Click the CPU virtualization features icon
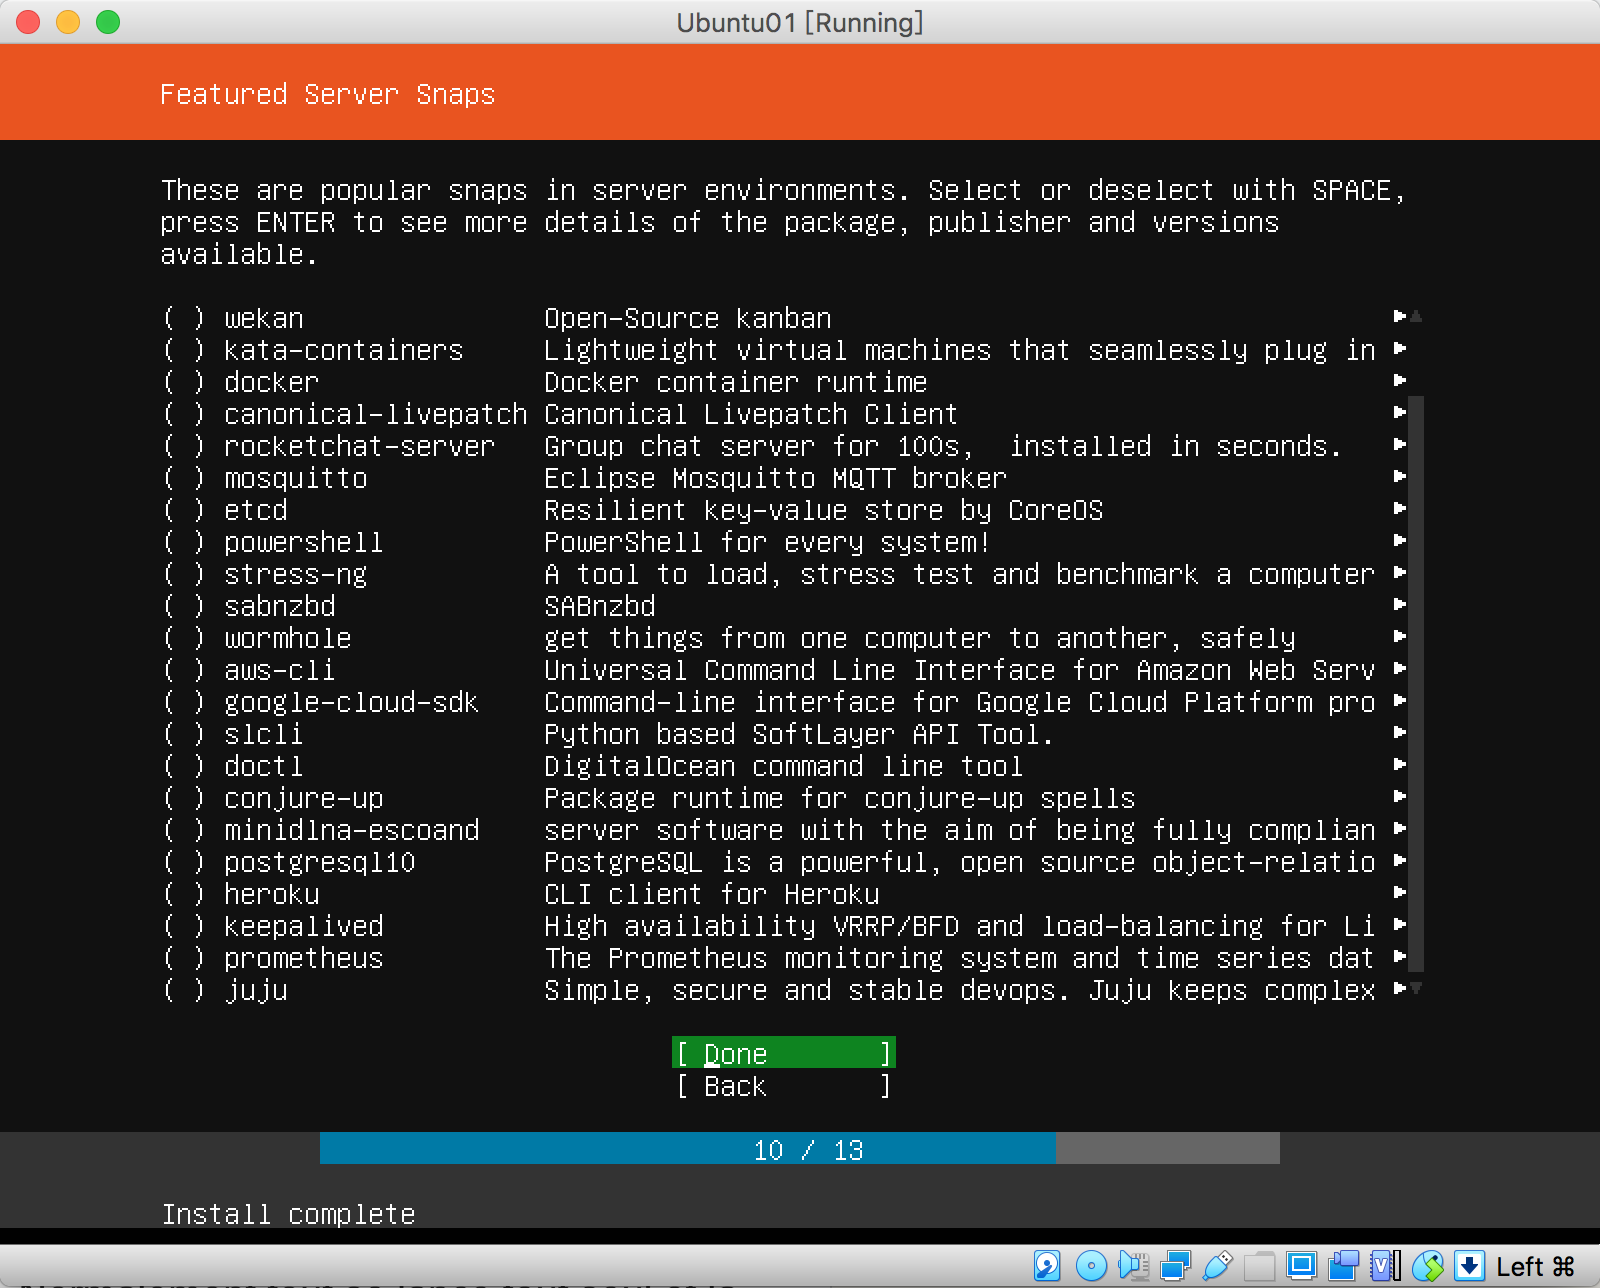 point(1385,1266)
